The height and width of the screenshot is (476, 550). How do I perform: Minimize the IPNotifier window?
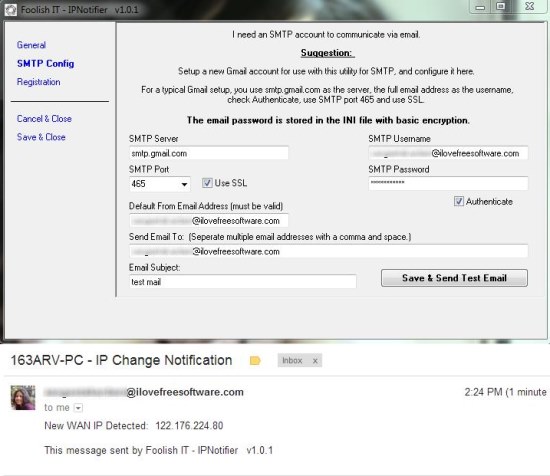tap(480, 7)
